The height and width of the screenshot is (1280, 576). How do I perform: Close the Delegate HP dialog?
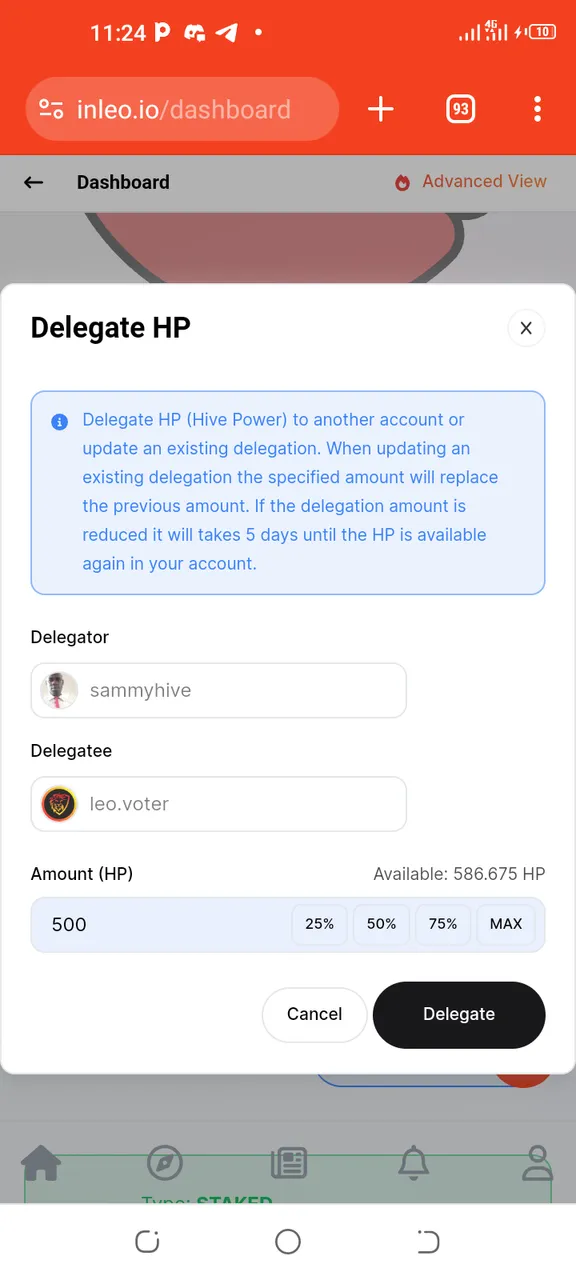(526, 328)
